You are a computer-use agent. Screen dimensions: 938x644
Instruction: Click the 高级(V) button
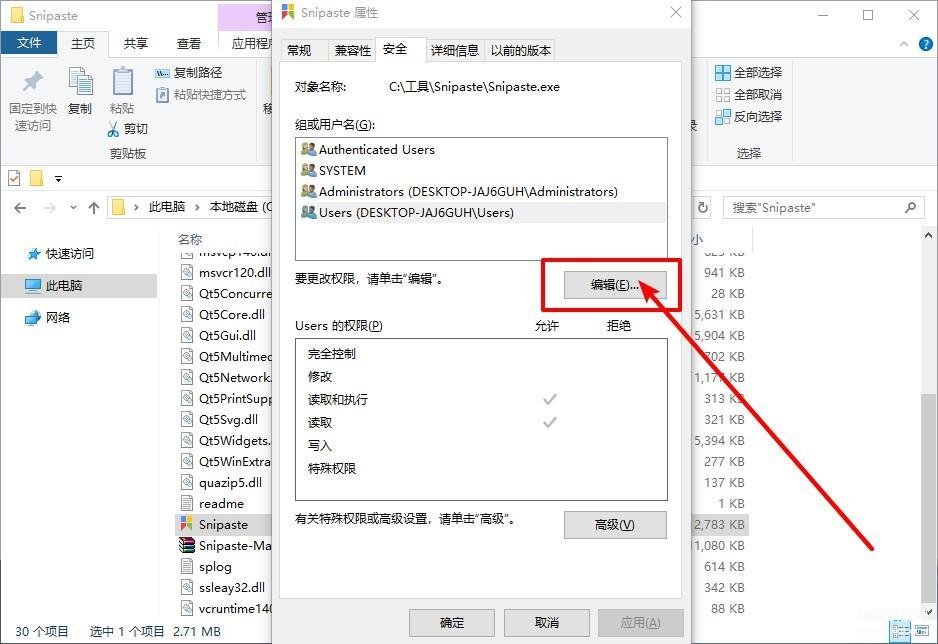tap(615, 524)
